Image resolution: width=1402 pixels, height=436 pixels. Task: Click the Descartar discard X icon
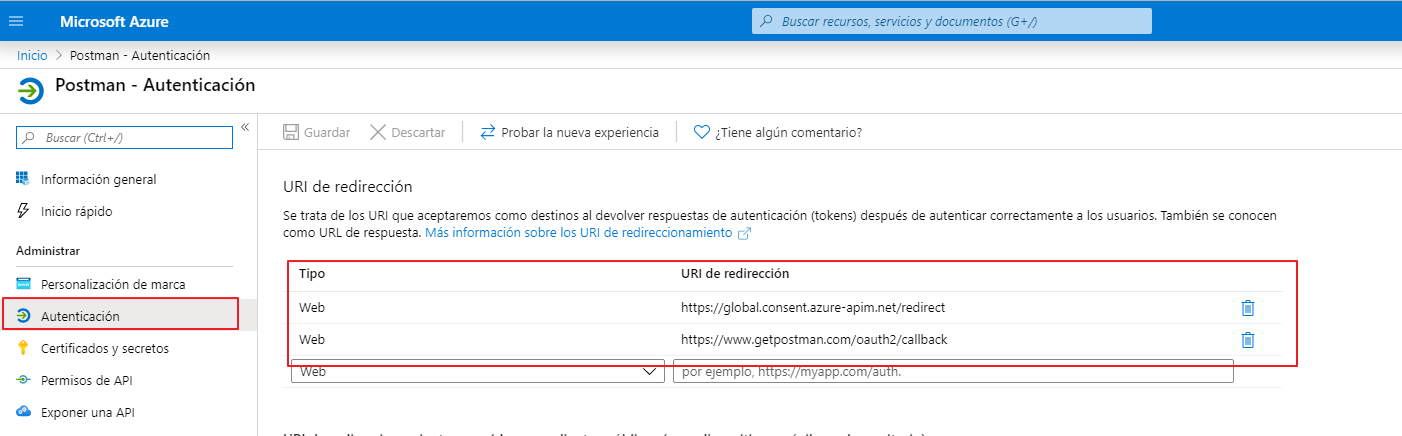pos(378,132)
